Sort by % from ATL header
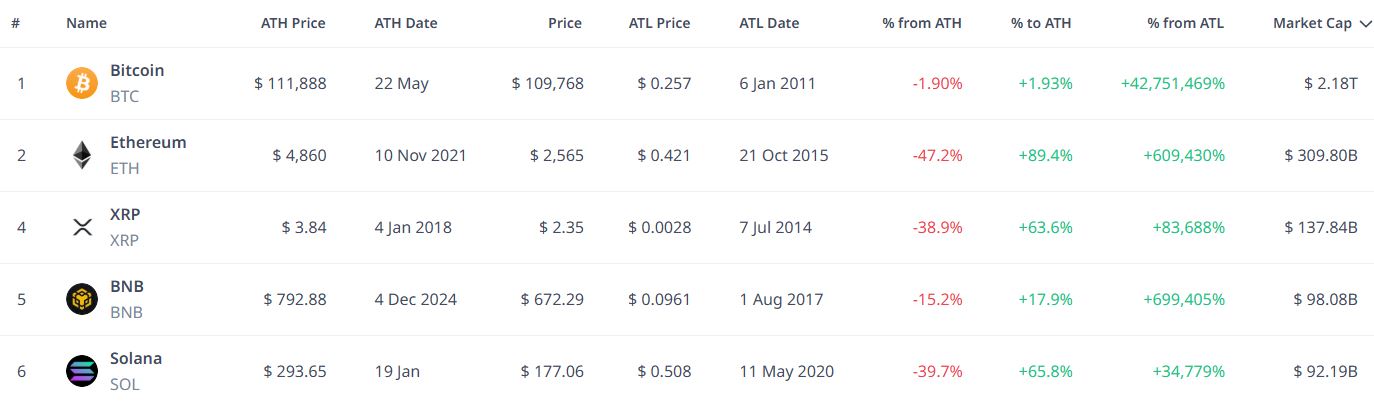1374x404 pixels. (1186, 23)
